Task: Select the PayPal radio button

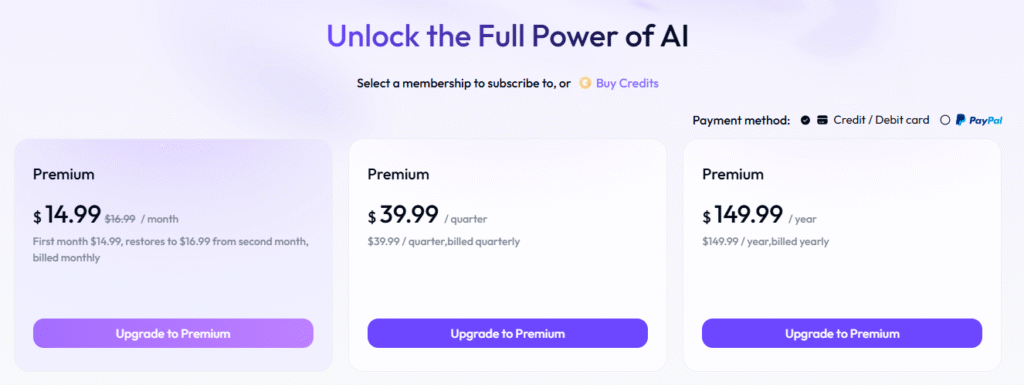Action: pos(945,120)
